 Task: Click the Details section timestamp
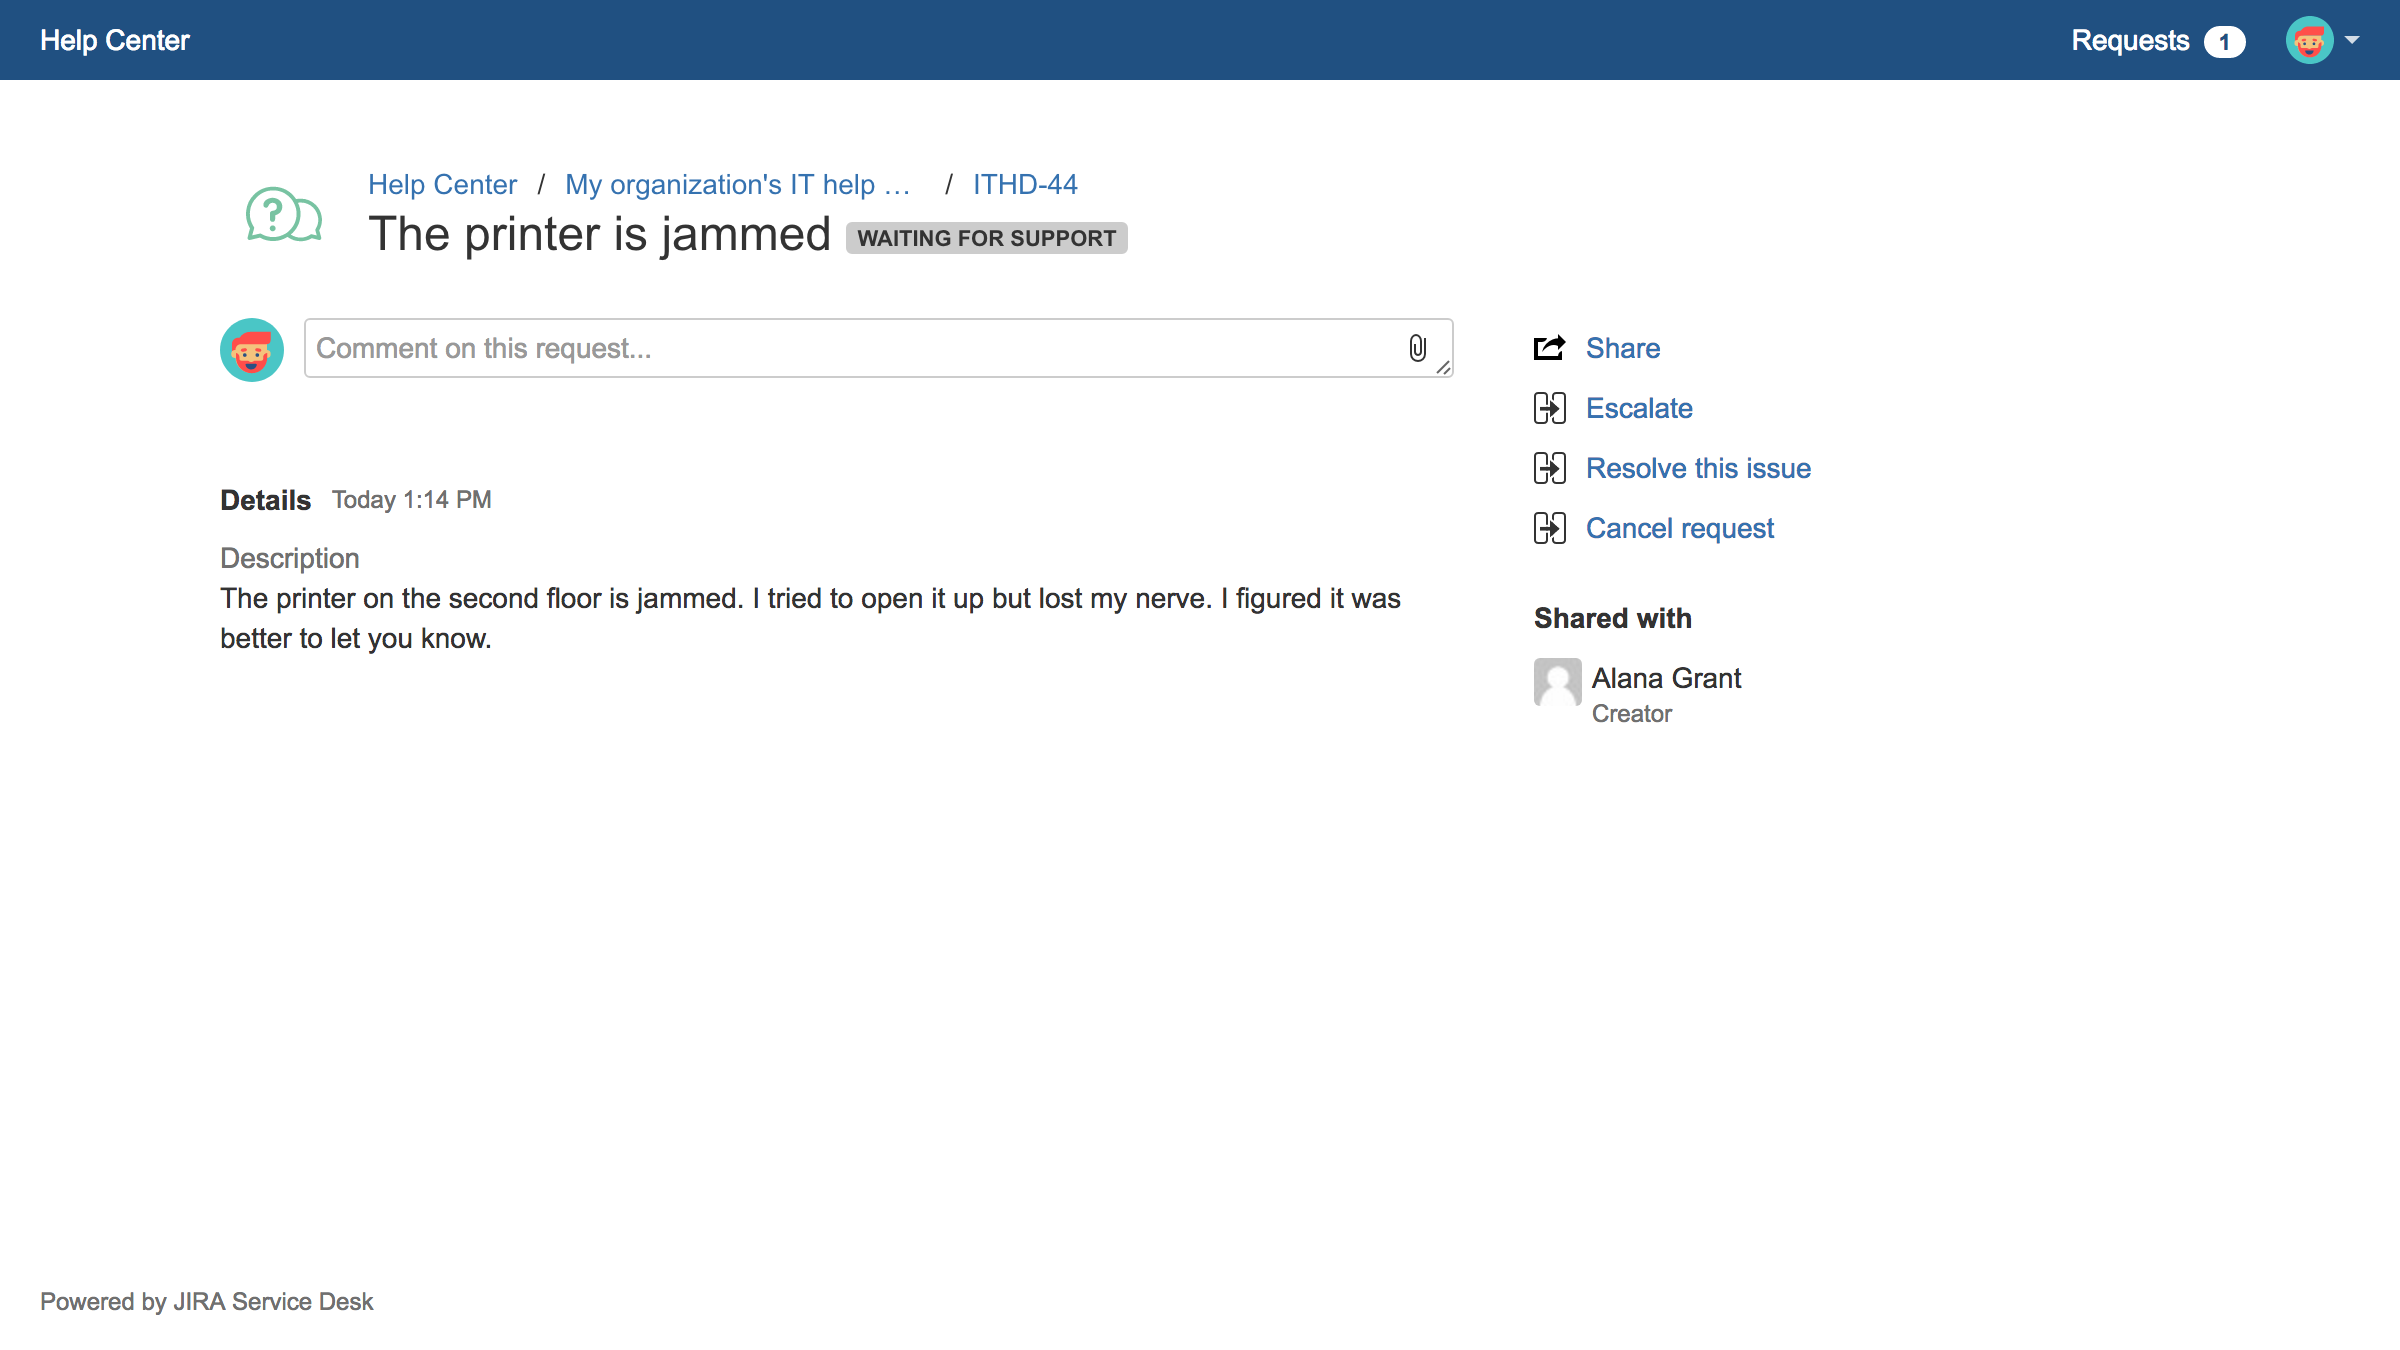412,499
